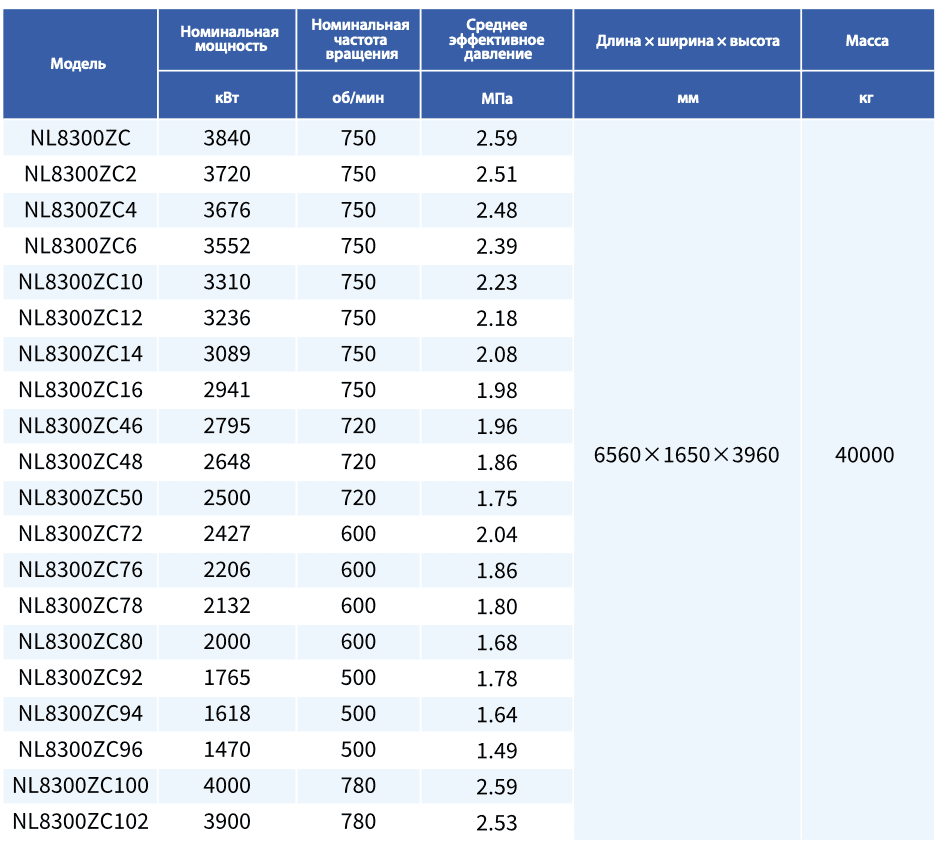Click the dimensions 6560×1650×3960 cell
946x852 pixels.
pyautogui.click(x=687, y=455)
